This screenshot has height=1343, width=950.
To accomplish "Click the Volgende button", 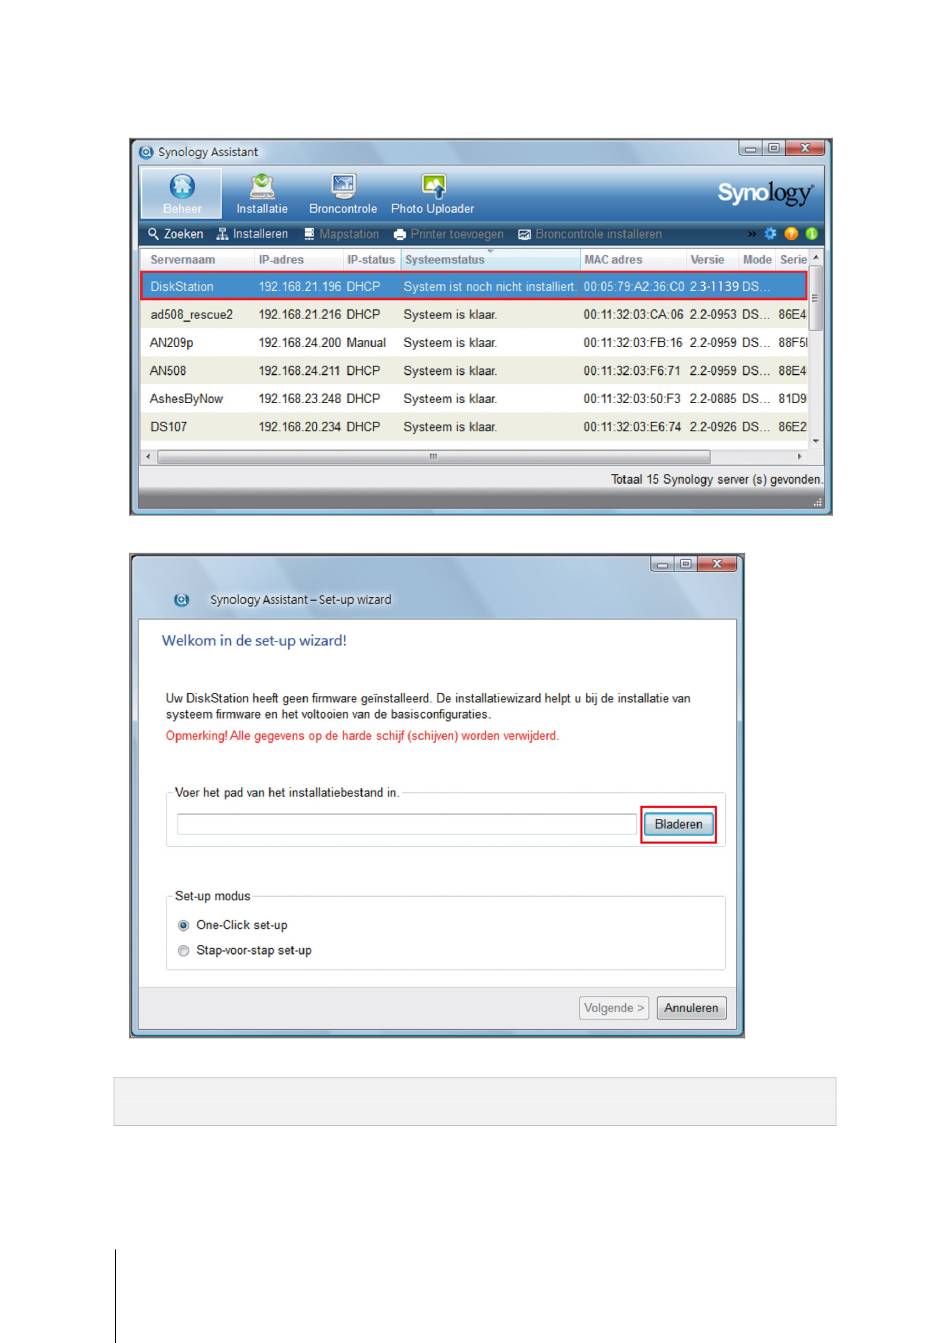I will tap(614, 1008).
